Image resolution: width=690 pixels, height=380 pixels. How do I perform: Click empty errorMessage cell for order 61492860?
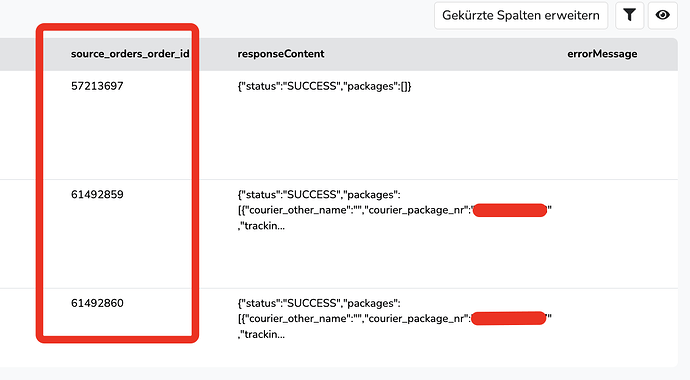pos(616,328)
